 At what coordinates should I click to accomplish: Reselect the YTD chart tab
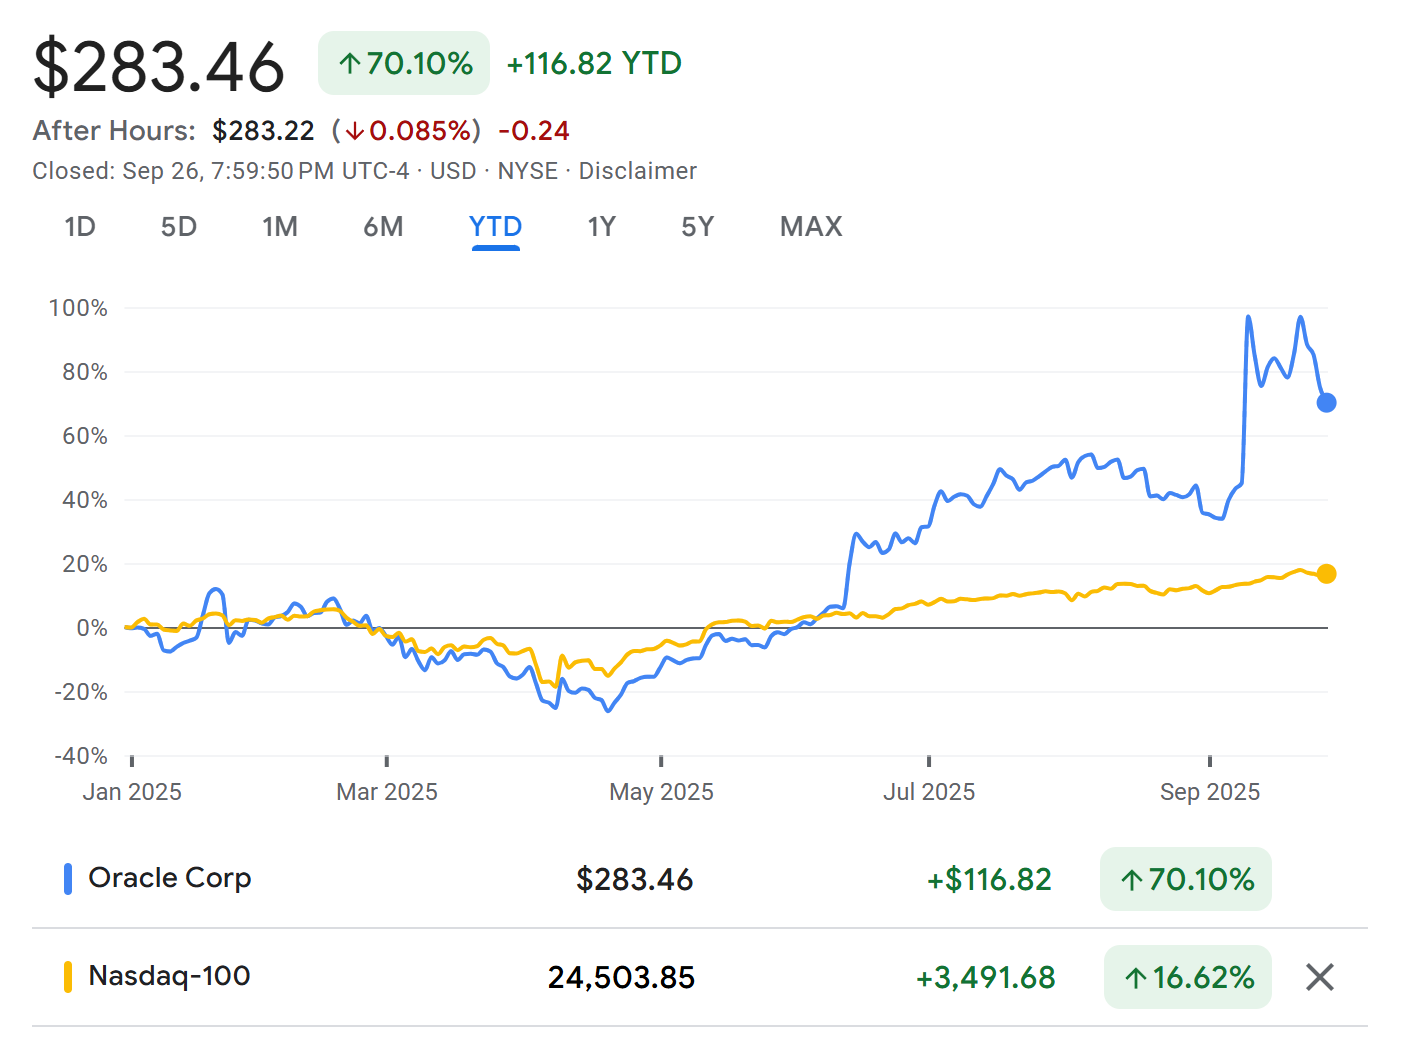[495, 227]
